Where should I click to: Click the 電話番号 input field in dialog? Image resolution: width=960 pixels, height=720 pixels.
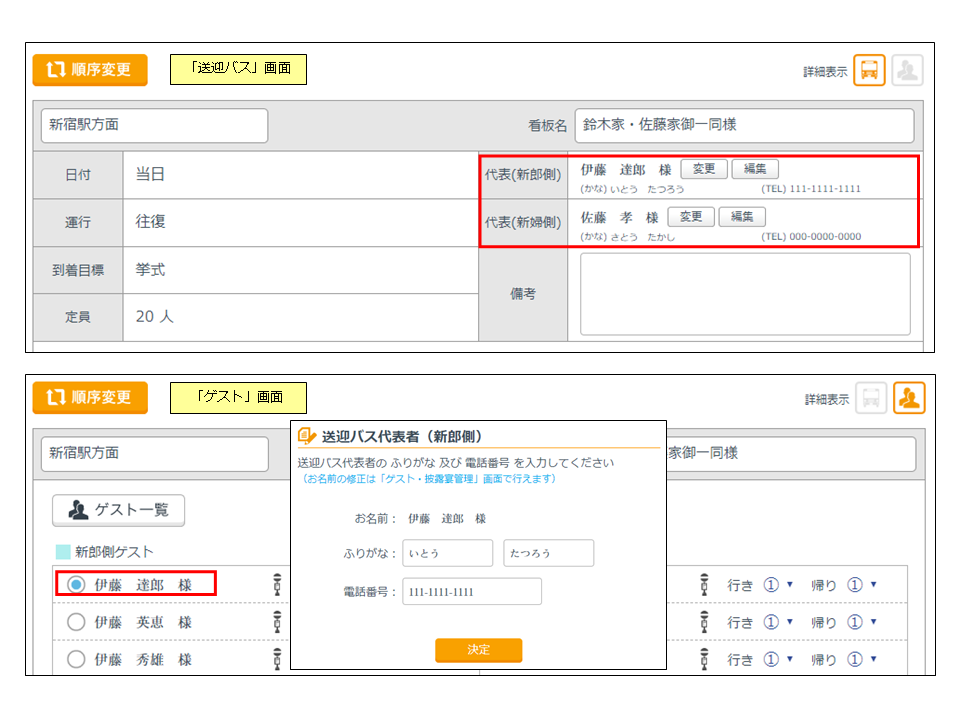point(472,592)
